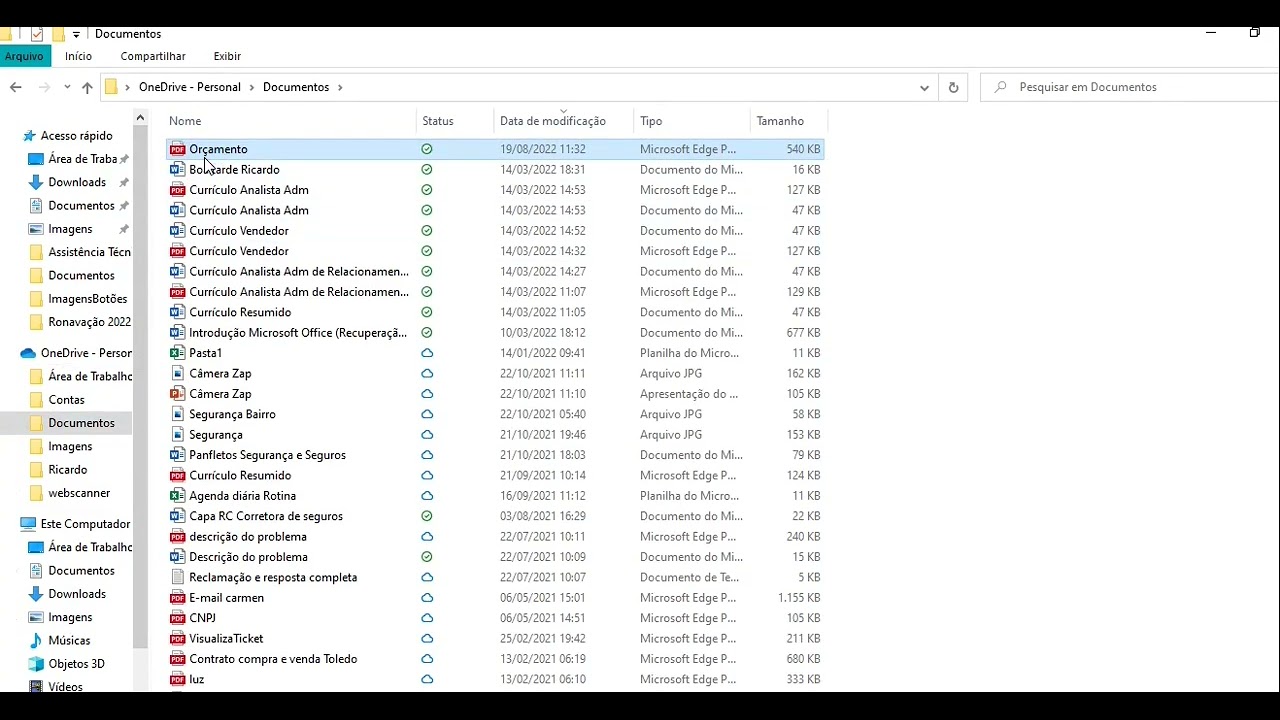Open the webscanner folder in the sidebar

[79, 493]
